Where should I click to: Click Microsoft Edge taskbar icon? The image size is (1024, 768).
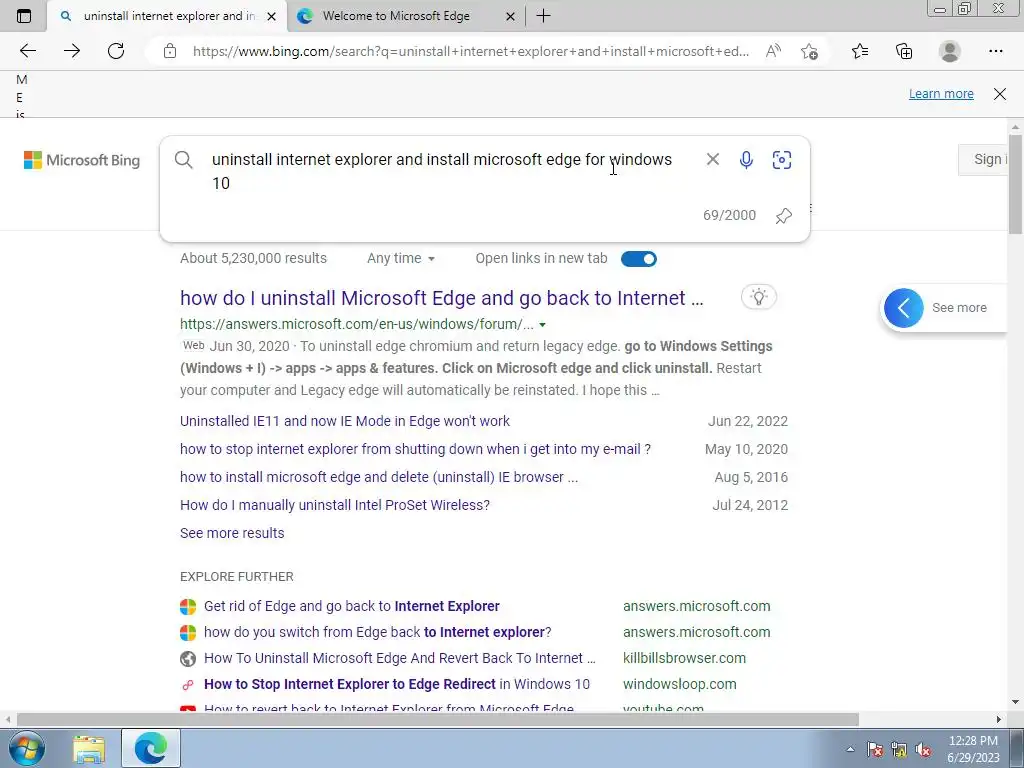coord(151,749)
